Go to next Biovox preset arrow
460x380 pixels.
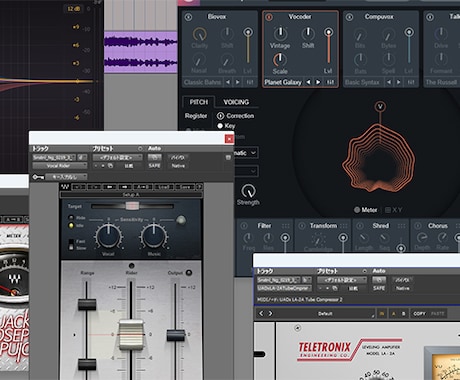click(x=237, y=82)
